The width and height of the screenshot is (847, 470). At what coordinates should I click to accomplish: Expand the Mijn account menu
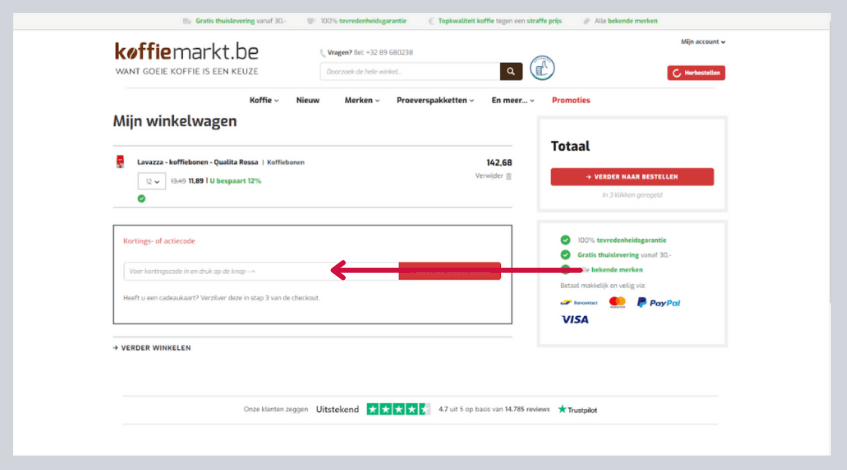point(703,42)
